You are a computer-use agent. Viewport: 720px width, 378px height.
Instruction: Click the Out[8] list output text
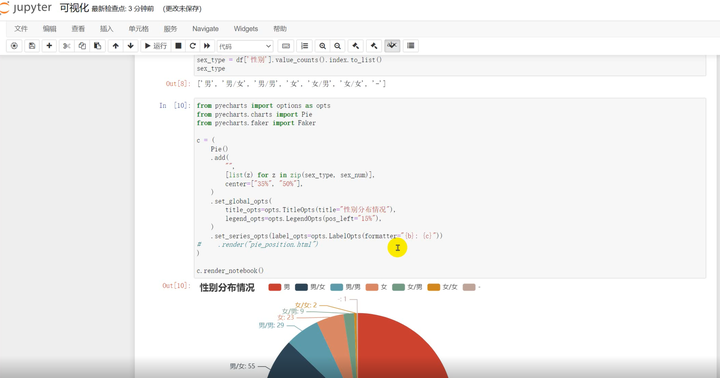[x=292, y=84]
